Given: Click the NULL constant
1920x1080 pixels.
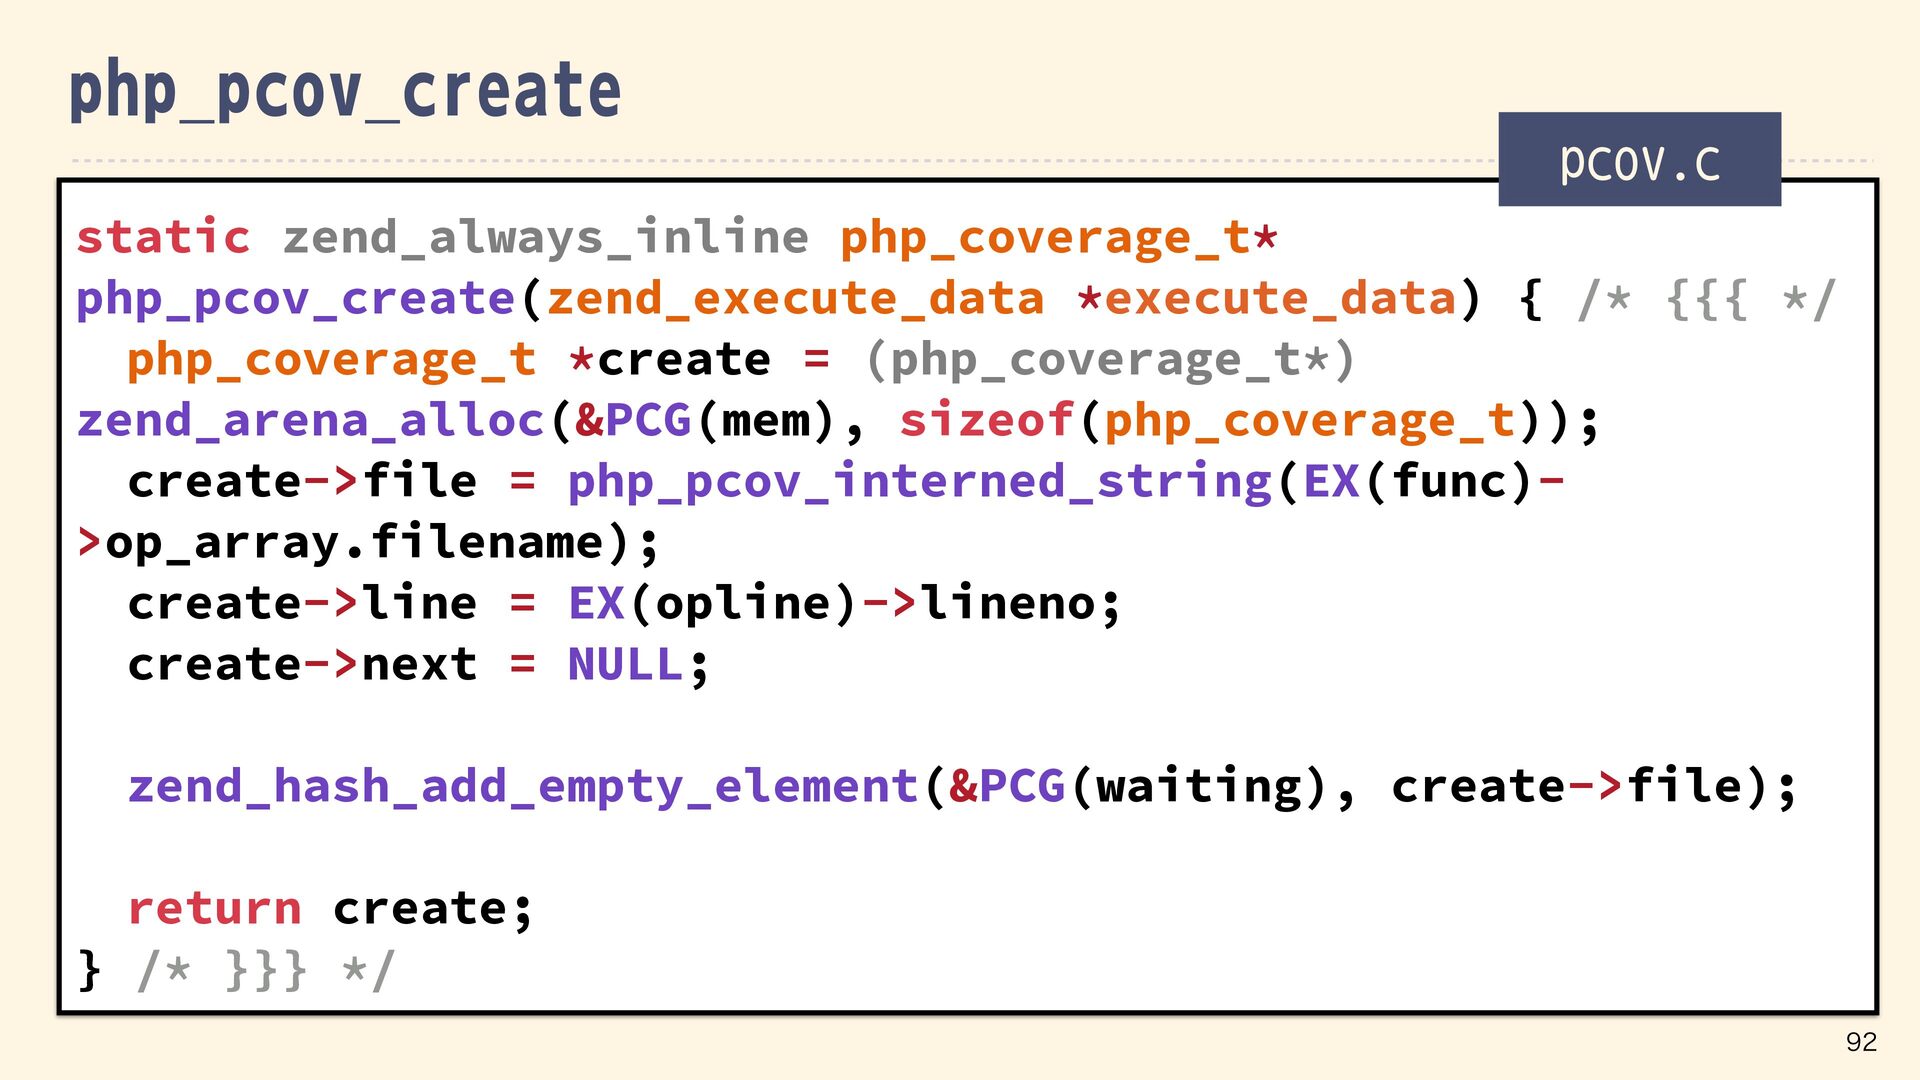Looking at the screenshot, I should tap(626, 665).
